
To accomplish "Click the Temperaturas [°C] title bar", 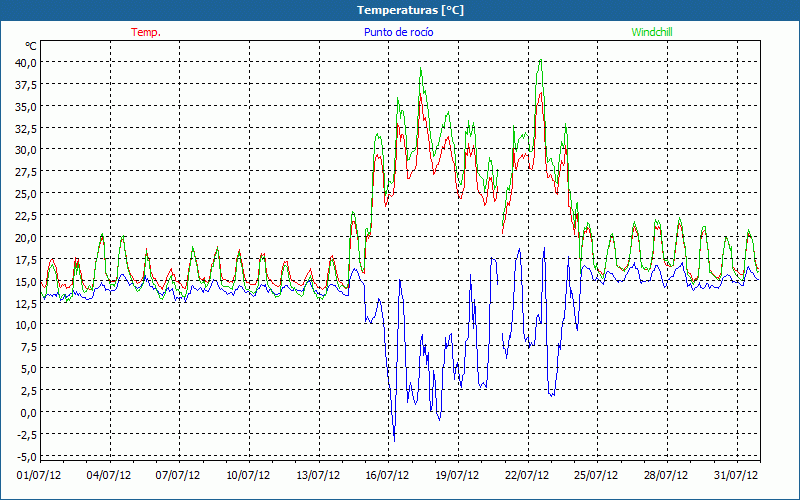I will pos(400,10).
